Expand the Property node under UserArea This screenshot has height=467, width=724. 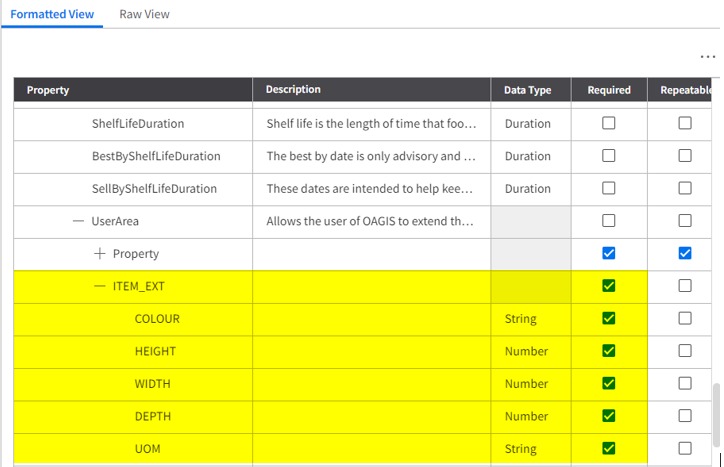pyautogui.click(x=99, y=254)
